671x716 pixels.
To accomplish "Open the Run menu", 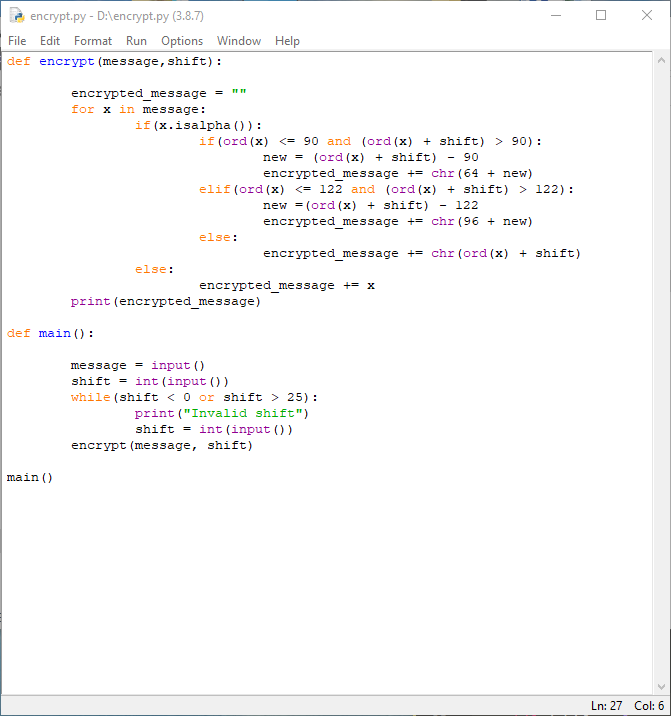I will tap(136, 41).
